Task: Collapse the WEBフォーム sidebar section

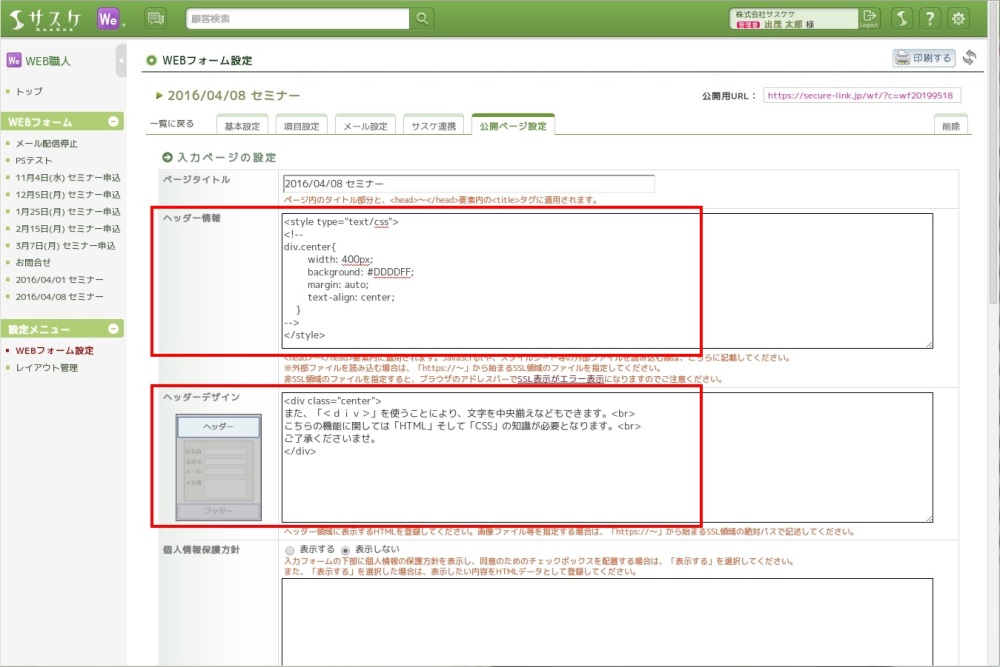Action: click(x=113, y=122)
